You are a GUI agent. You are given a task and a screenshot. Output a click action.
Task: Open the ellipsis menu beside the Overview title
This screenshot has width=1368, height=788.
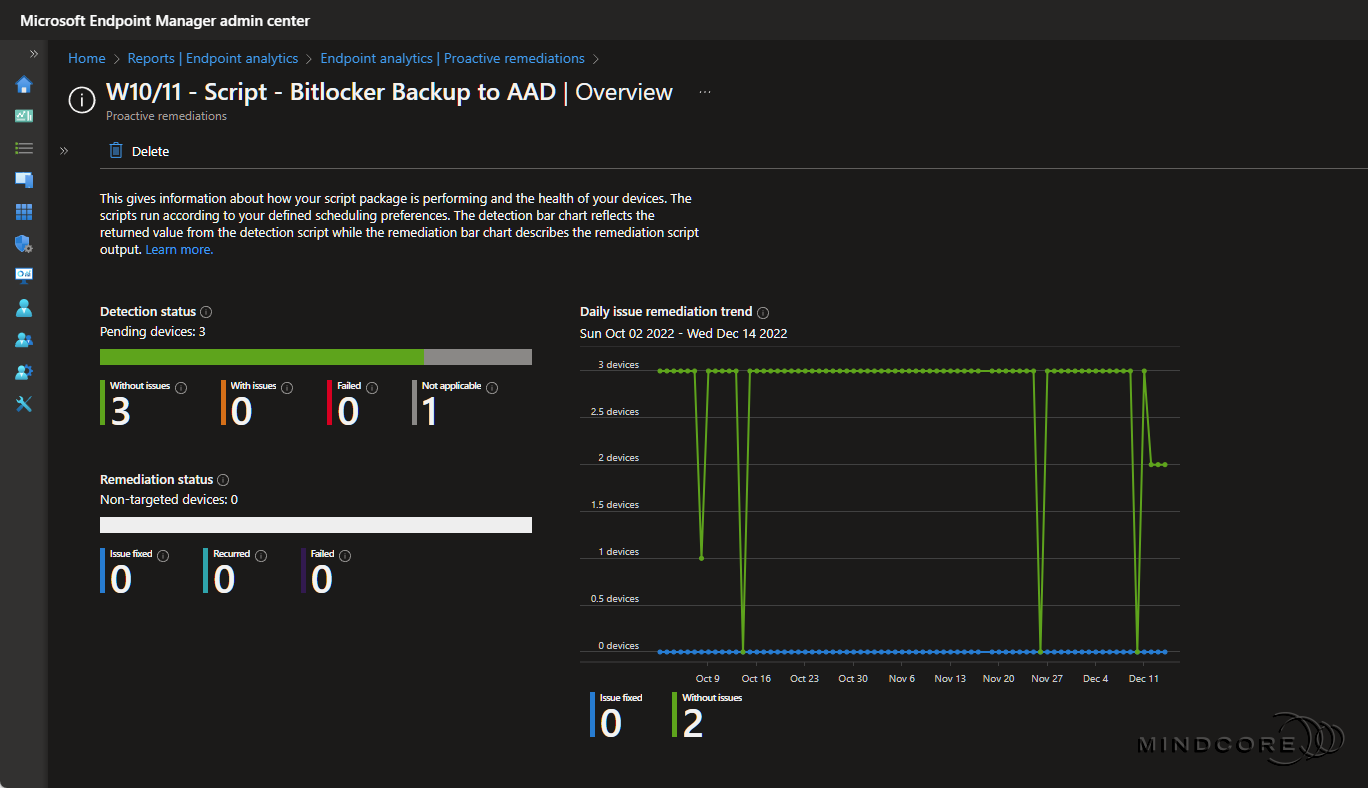705,90
